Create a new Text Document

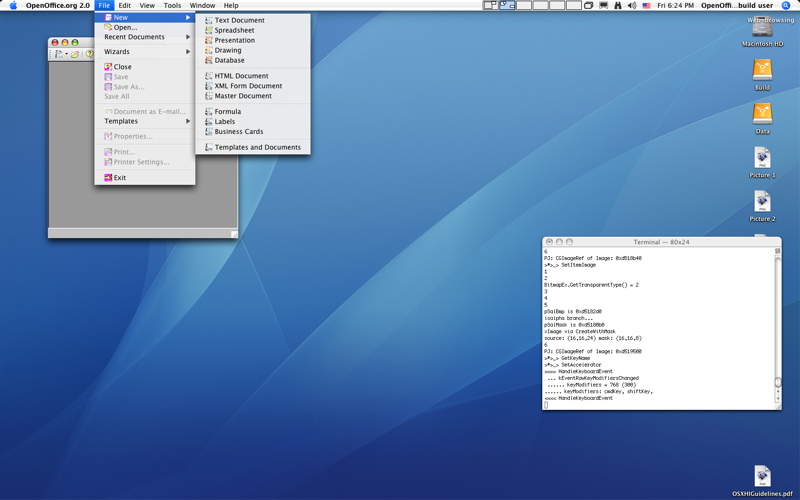pos(253,20)
